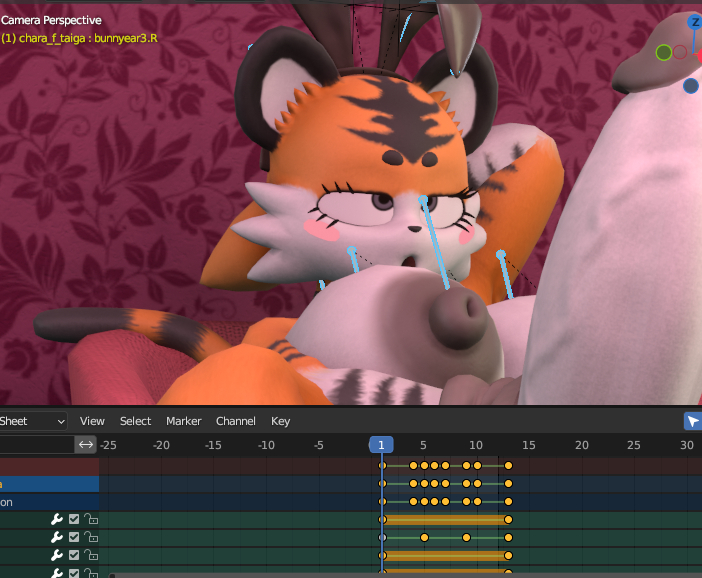Click the lock icon on third green channel
The image size is (702, 578).
click(x=90, y=555)
